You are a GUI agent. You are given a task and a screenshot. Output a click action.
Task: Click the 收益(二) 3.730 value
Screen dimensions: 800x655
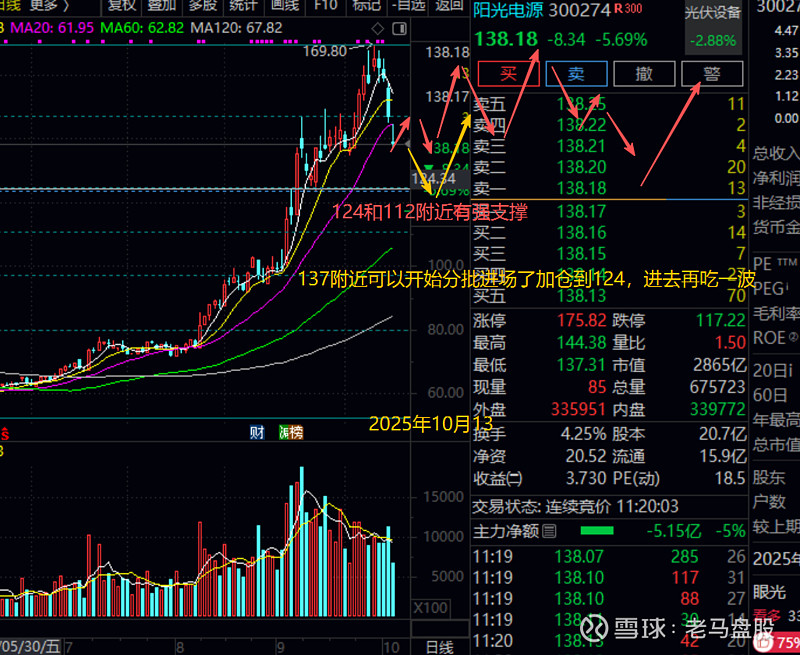click(586, 478)
